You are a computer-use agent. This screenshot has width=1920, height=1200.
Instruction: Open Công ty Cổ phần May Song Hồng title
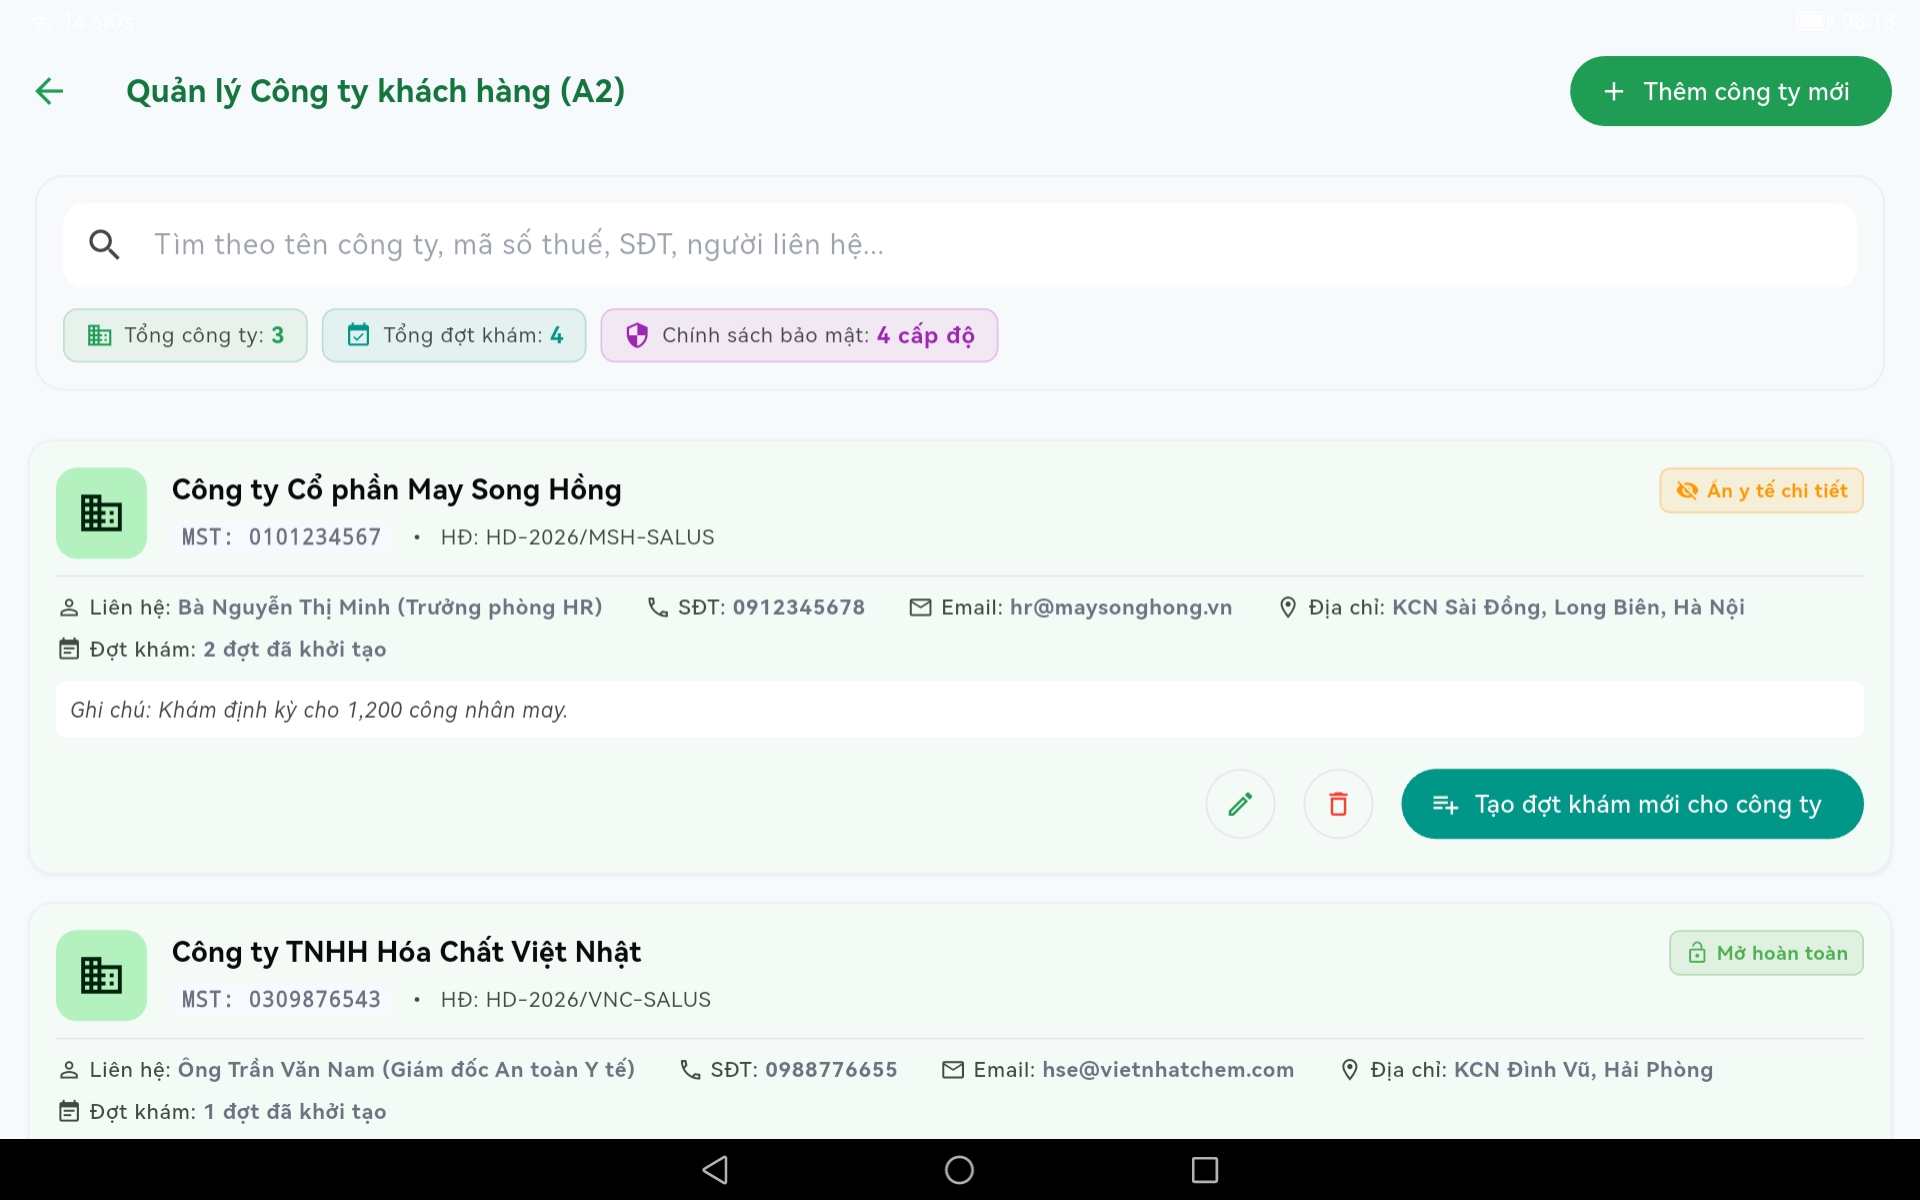point(397,489)
